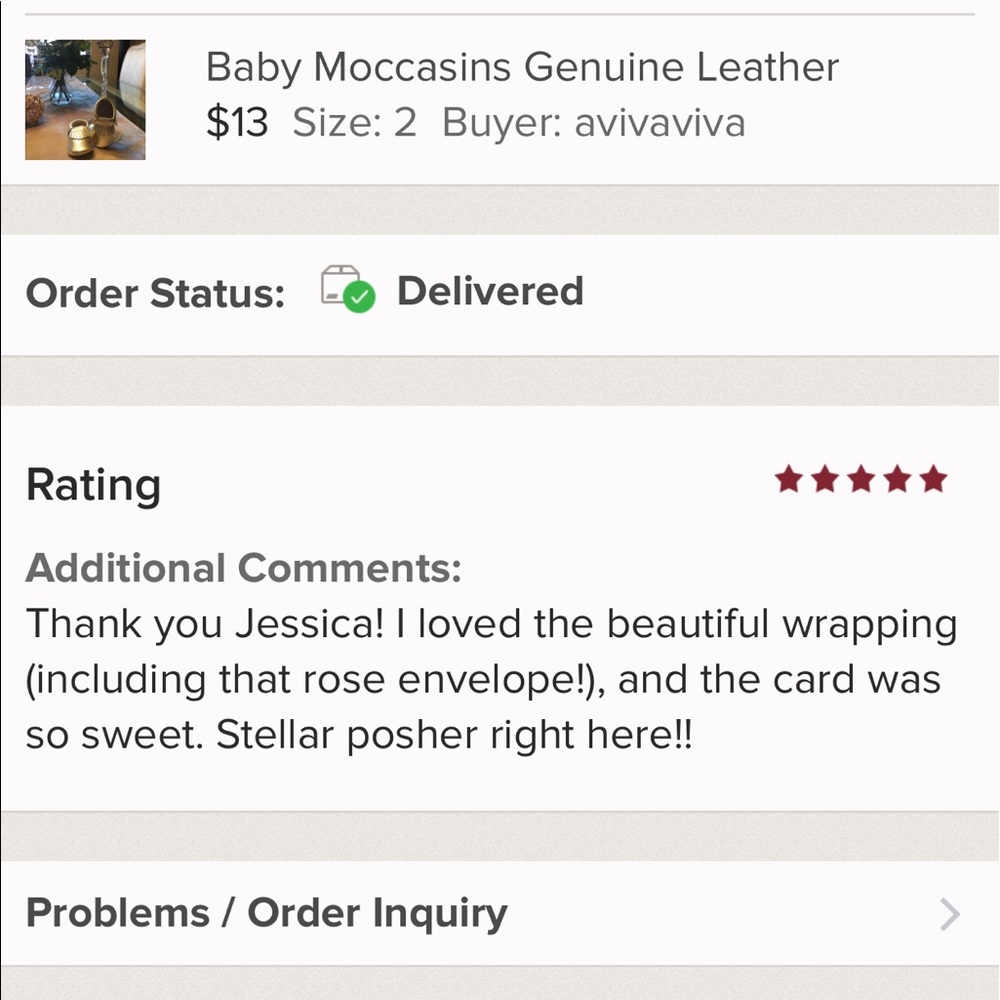Click the Size: 2 label

[355, 122]
